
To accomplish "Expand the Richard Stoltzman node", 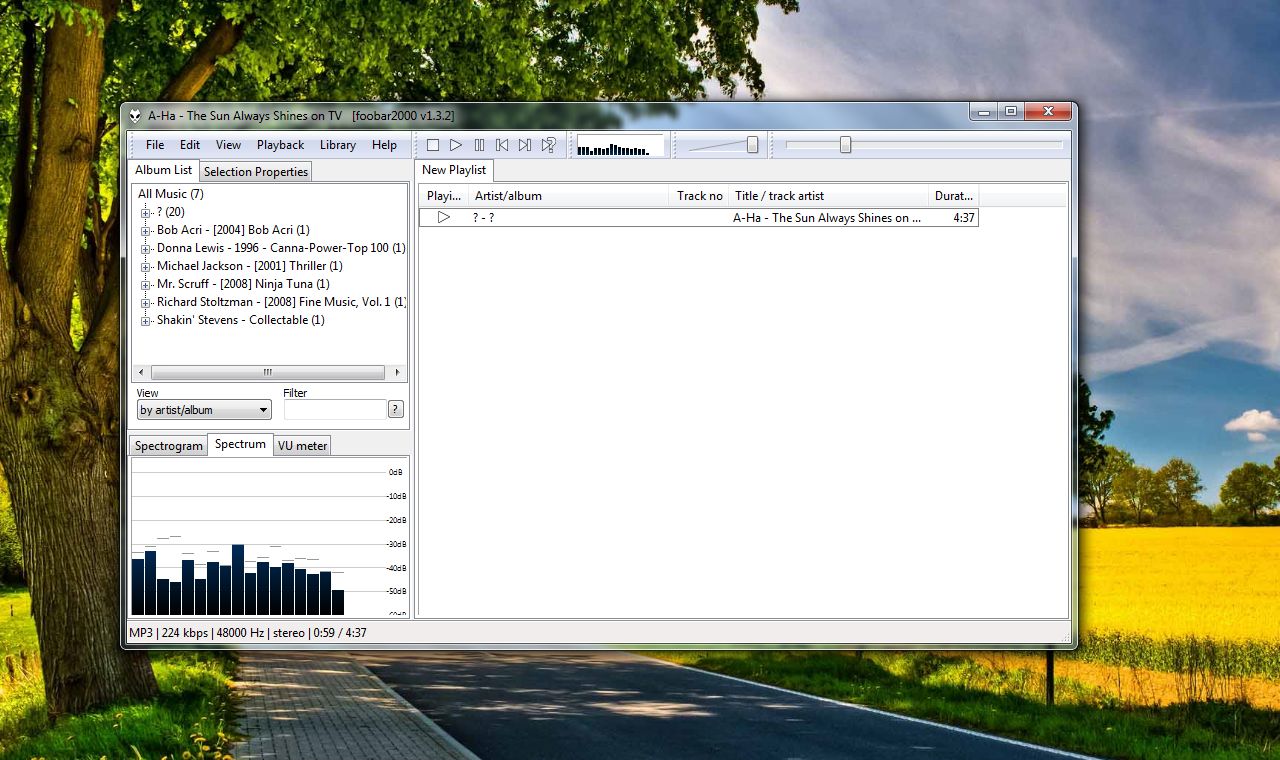I will [x=146, y=302].
